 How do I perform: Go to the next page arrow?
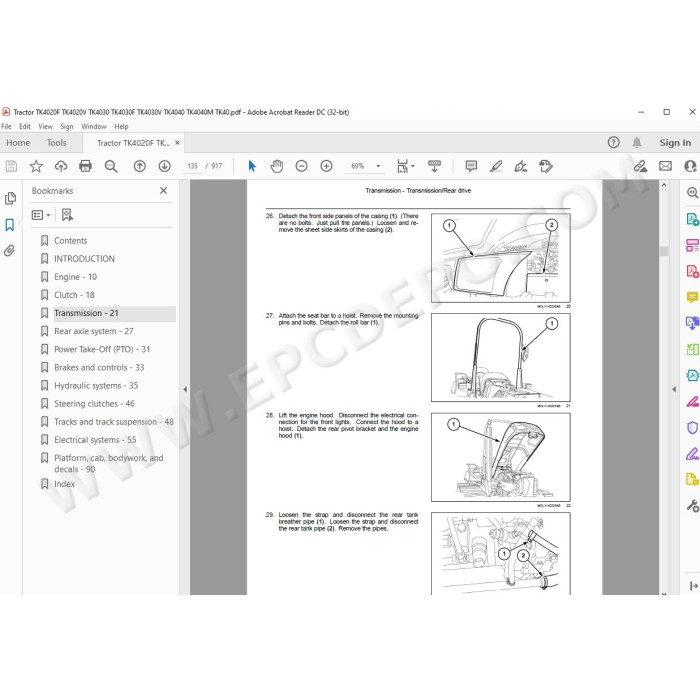coord(165,167)
